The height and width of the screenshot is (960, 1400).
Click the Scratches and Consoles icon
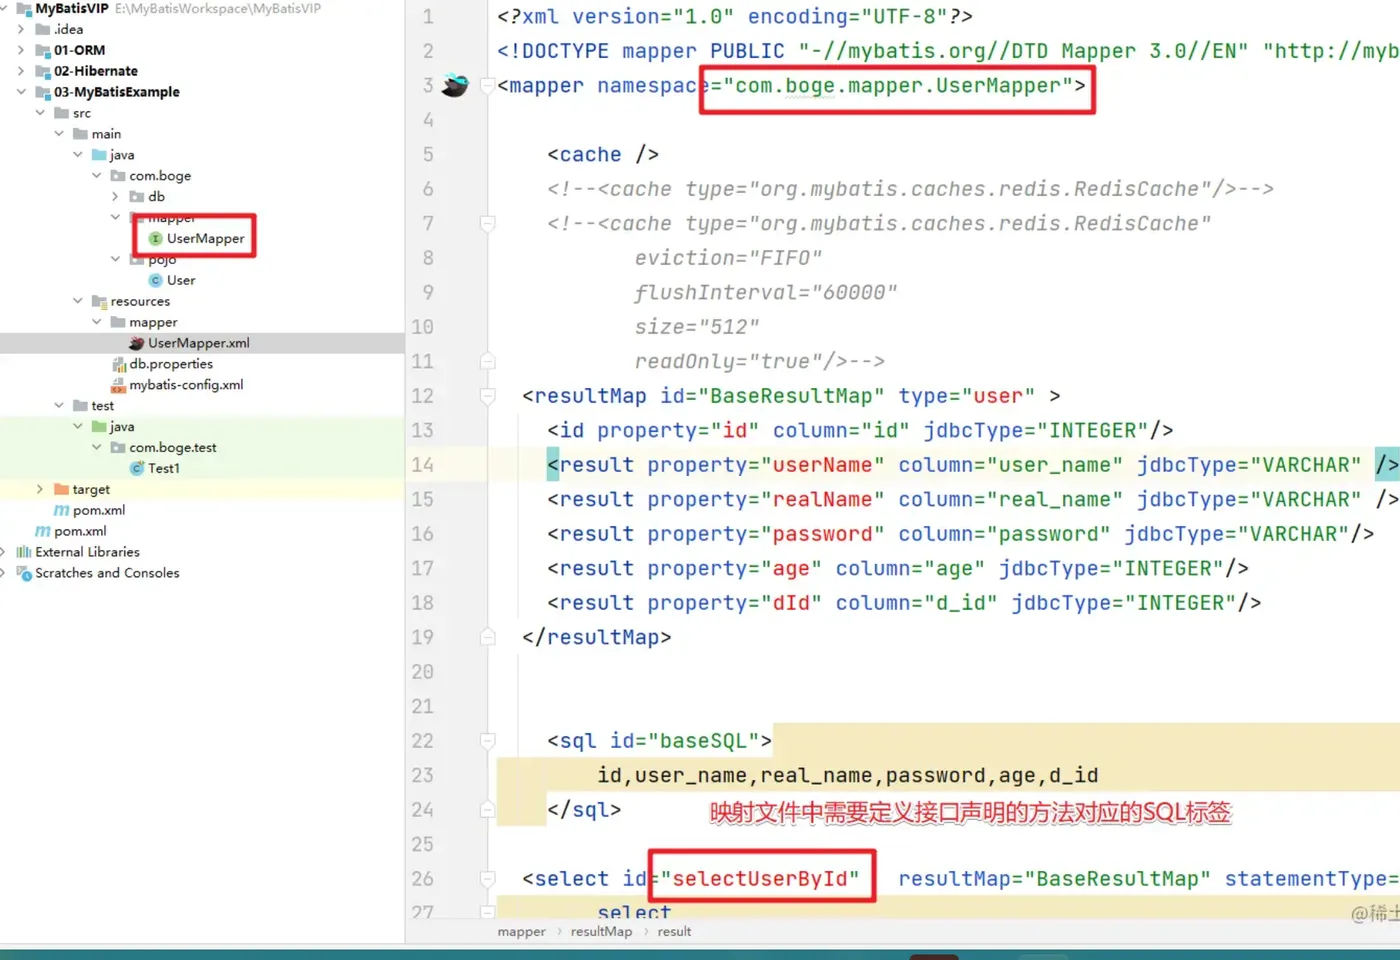[x=24, y=574]
